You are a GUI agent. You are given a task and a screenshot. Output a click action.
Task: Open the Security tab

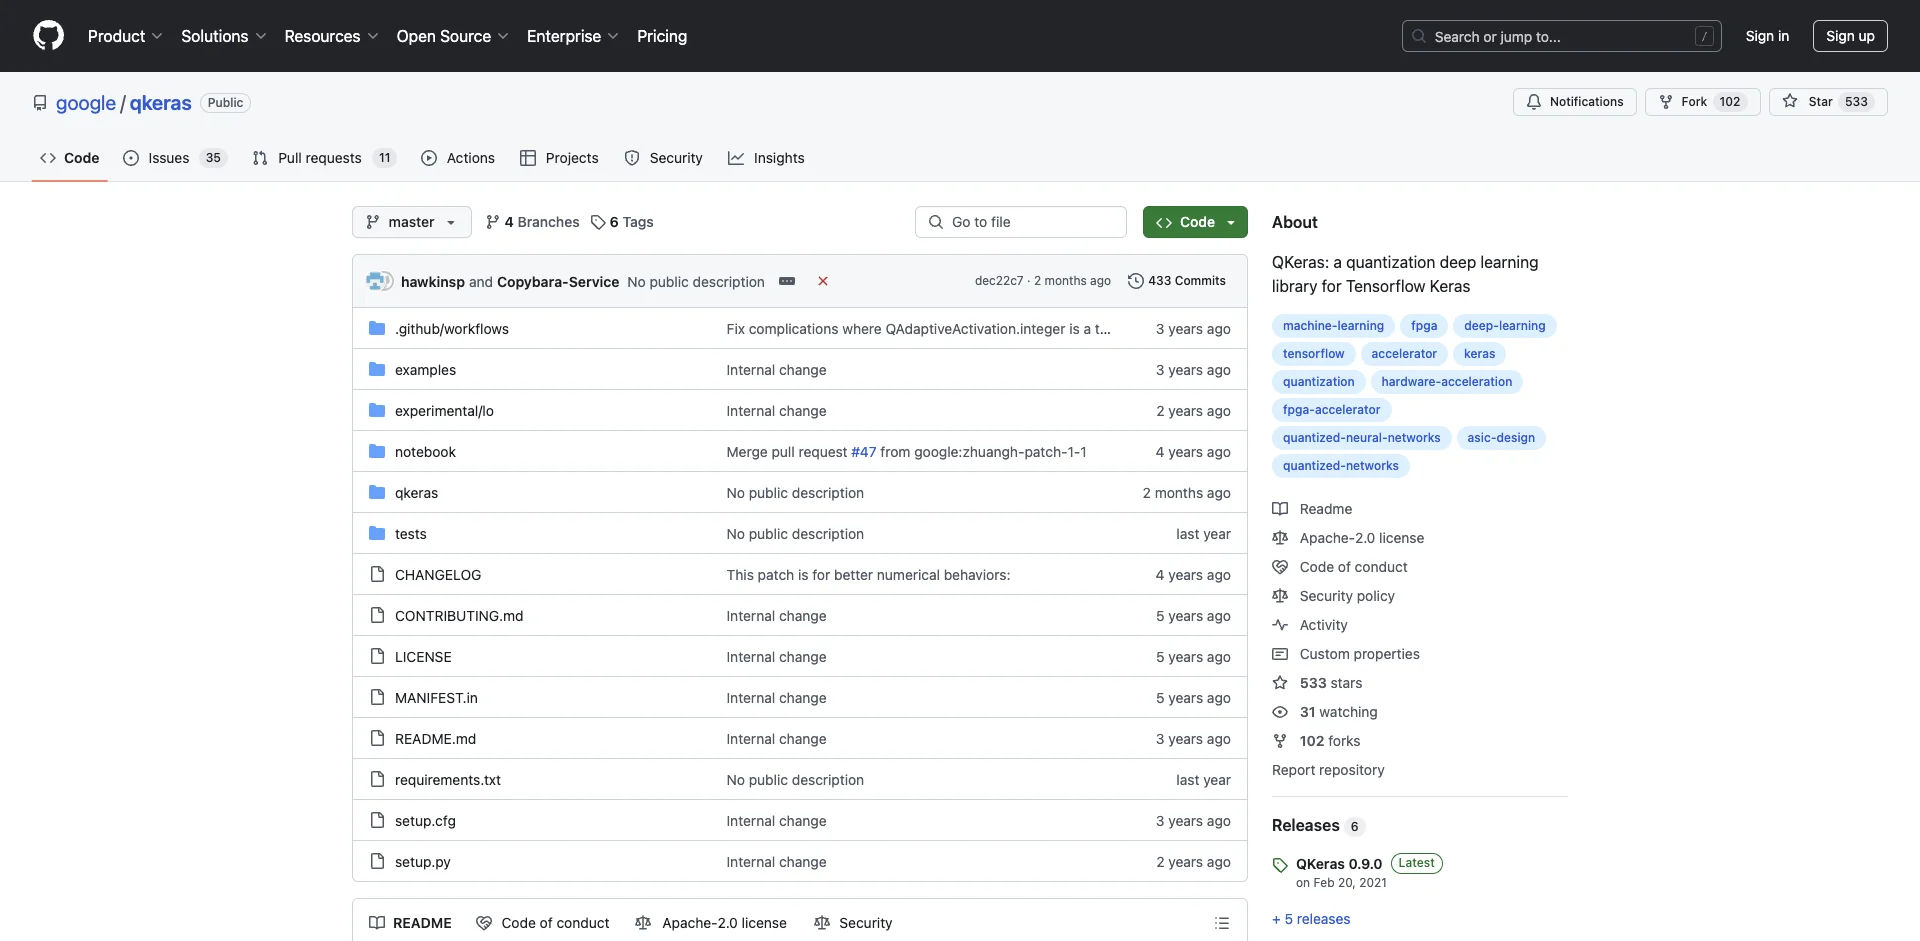point(664,158)
